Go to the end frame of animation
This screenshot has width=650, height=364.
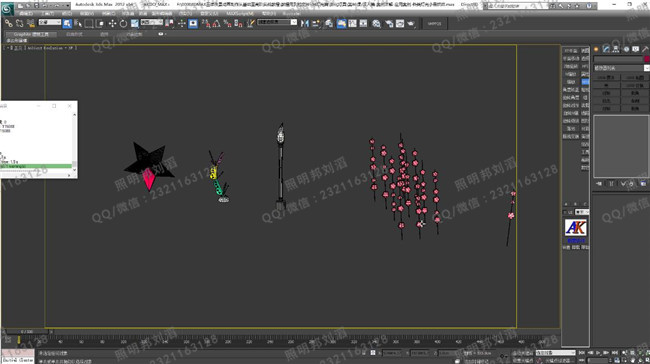pyautogui.click(x=615, y=353)
